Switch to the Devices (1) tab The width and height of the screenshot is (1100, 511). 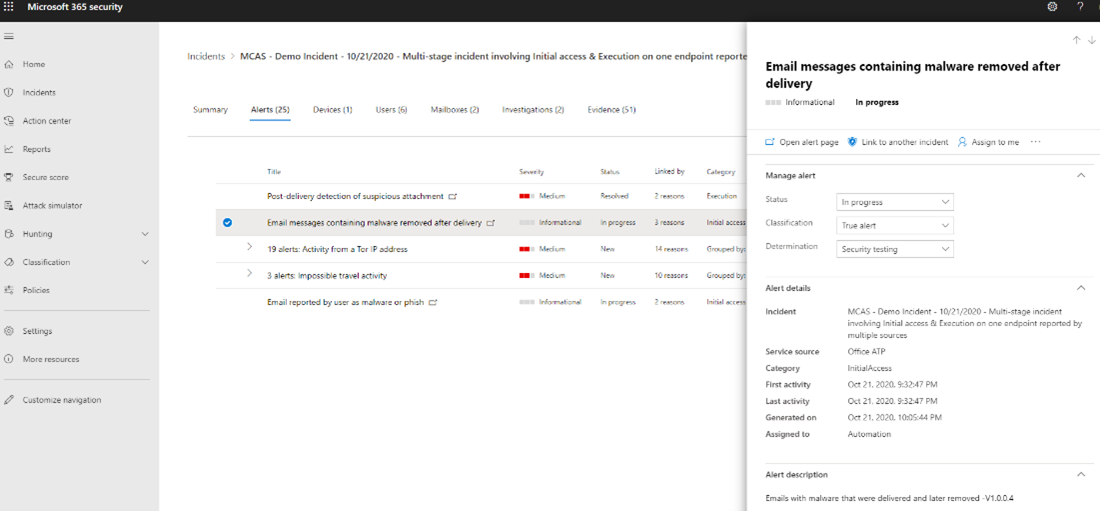click(x=333, y=110)
